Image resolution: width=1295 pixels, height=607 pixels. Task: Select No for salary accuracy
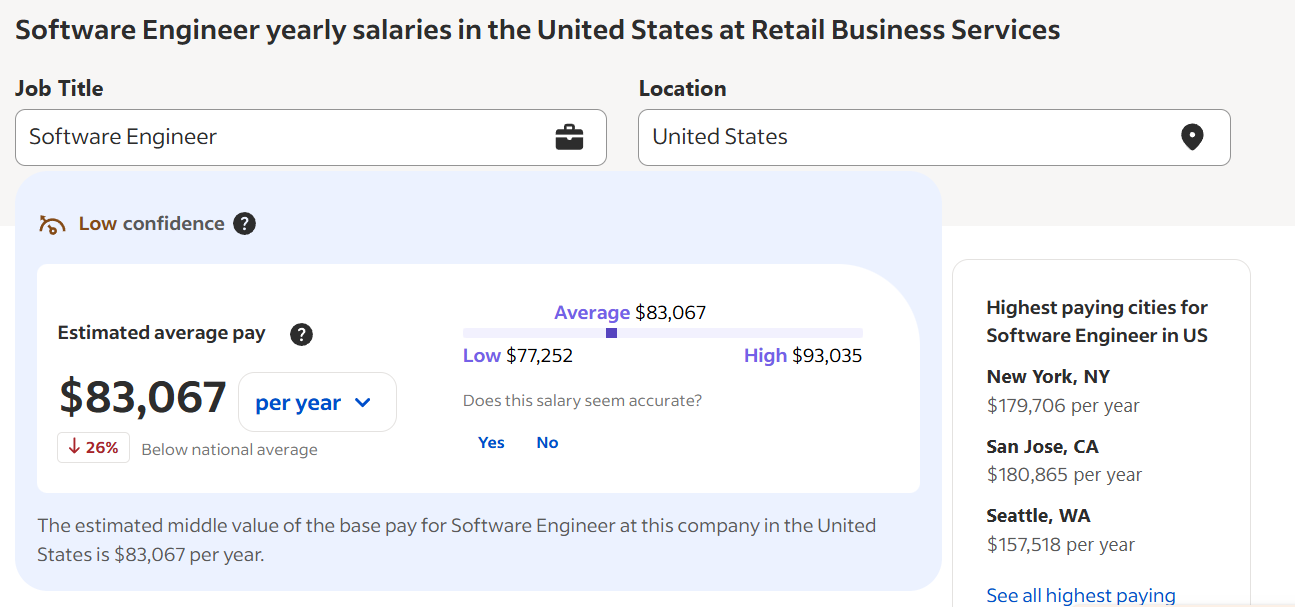click(547, 442)
